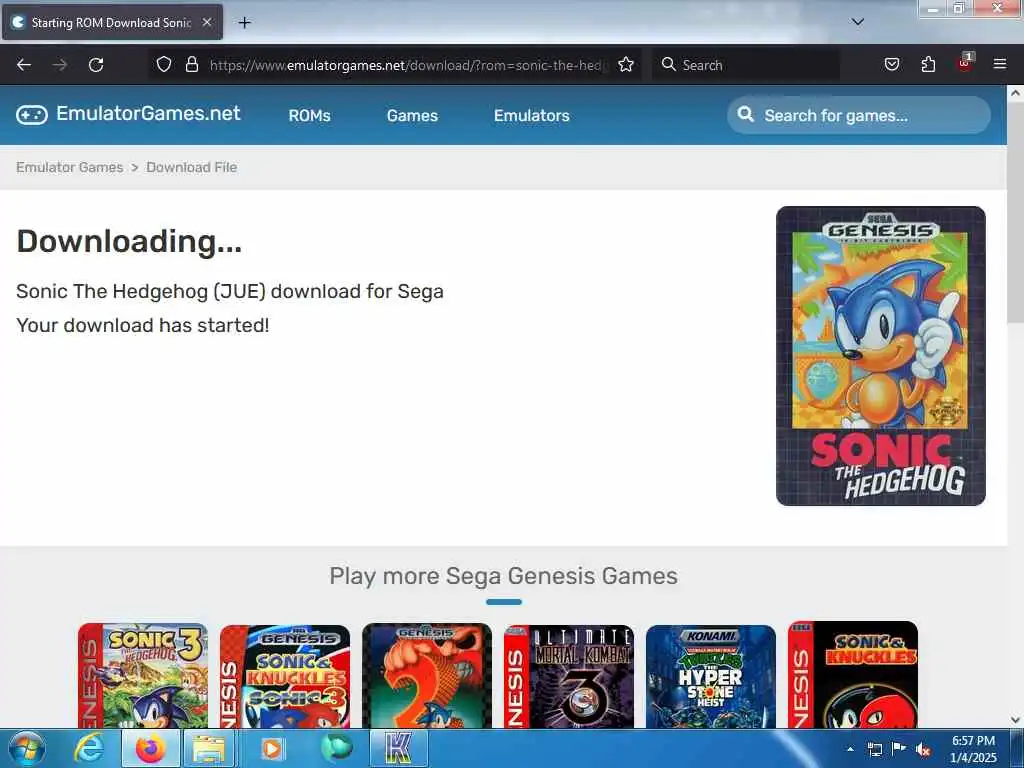The width and height of the screenshot is (1024, 768).
Task: Open the Hyper Stone Heist thumbnail
Action: tap(711, 676)
